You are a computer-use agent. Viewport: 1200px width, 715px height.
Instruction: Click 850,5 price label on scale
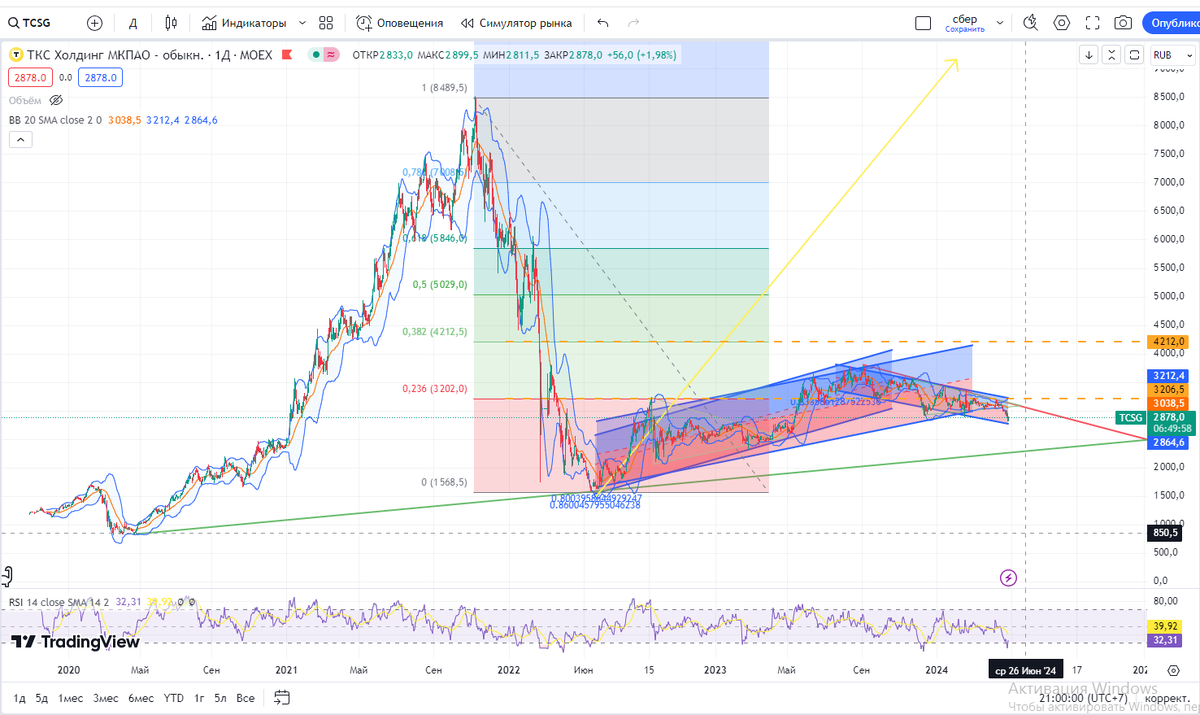point(1167,534)
